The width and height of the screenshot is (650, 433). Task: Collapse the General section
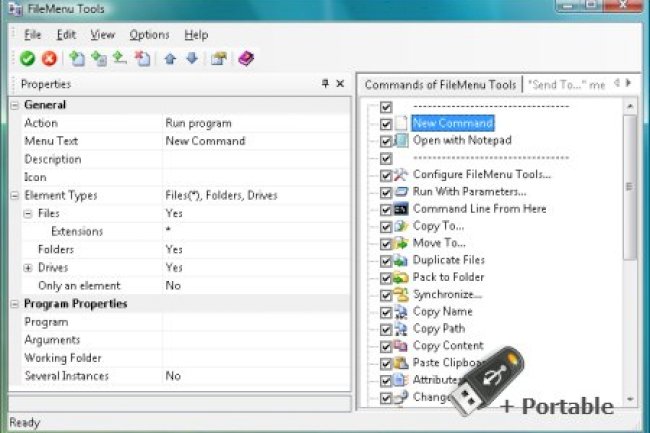pos(15,105)
